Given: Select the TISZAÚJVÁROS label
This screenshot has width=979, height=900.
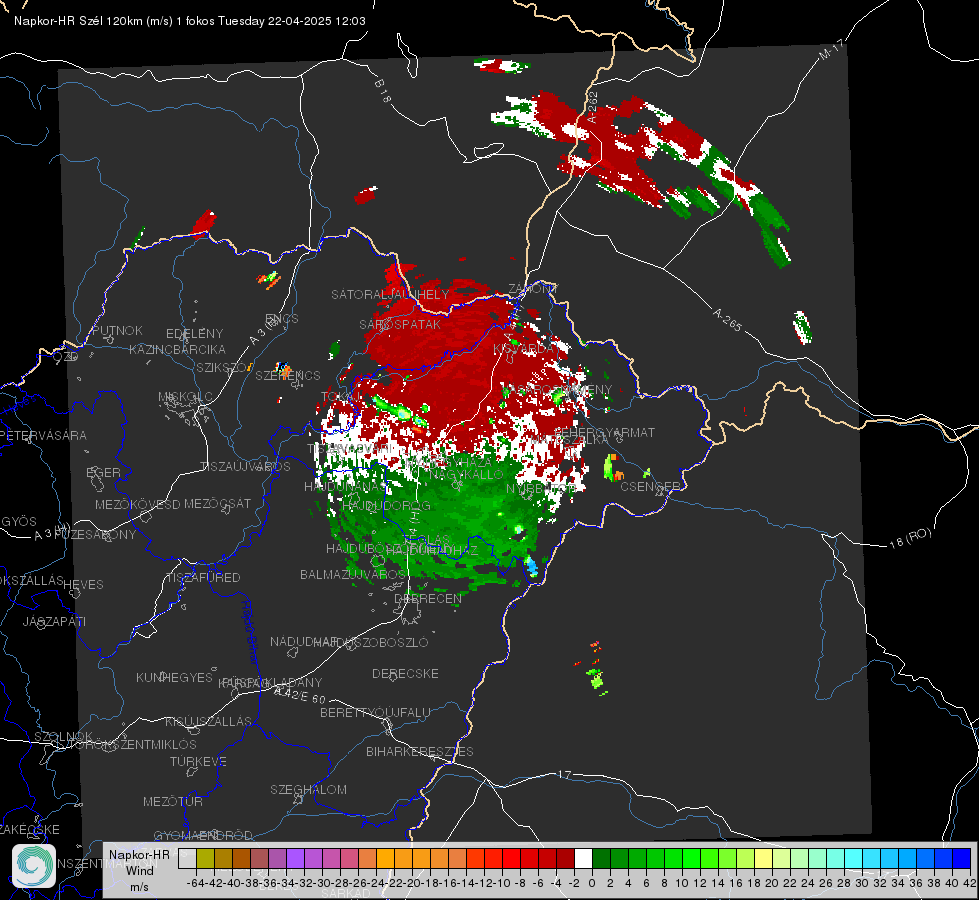Looking at the screenshot, I should click(x=245, y=467).
